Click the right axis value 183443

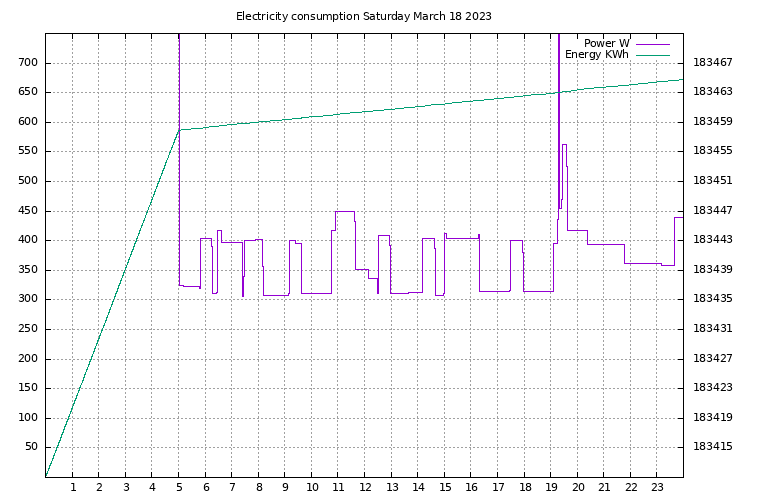click(713, 239)
